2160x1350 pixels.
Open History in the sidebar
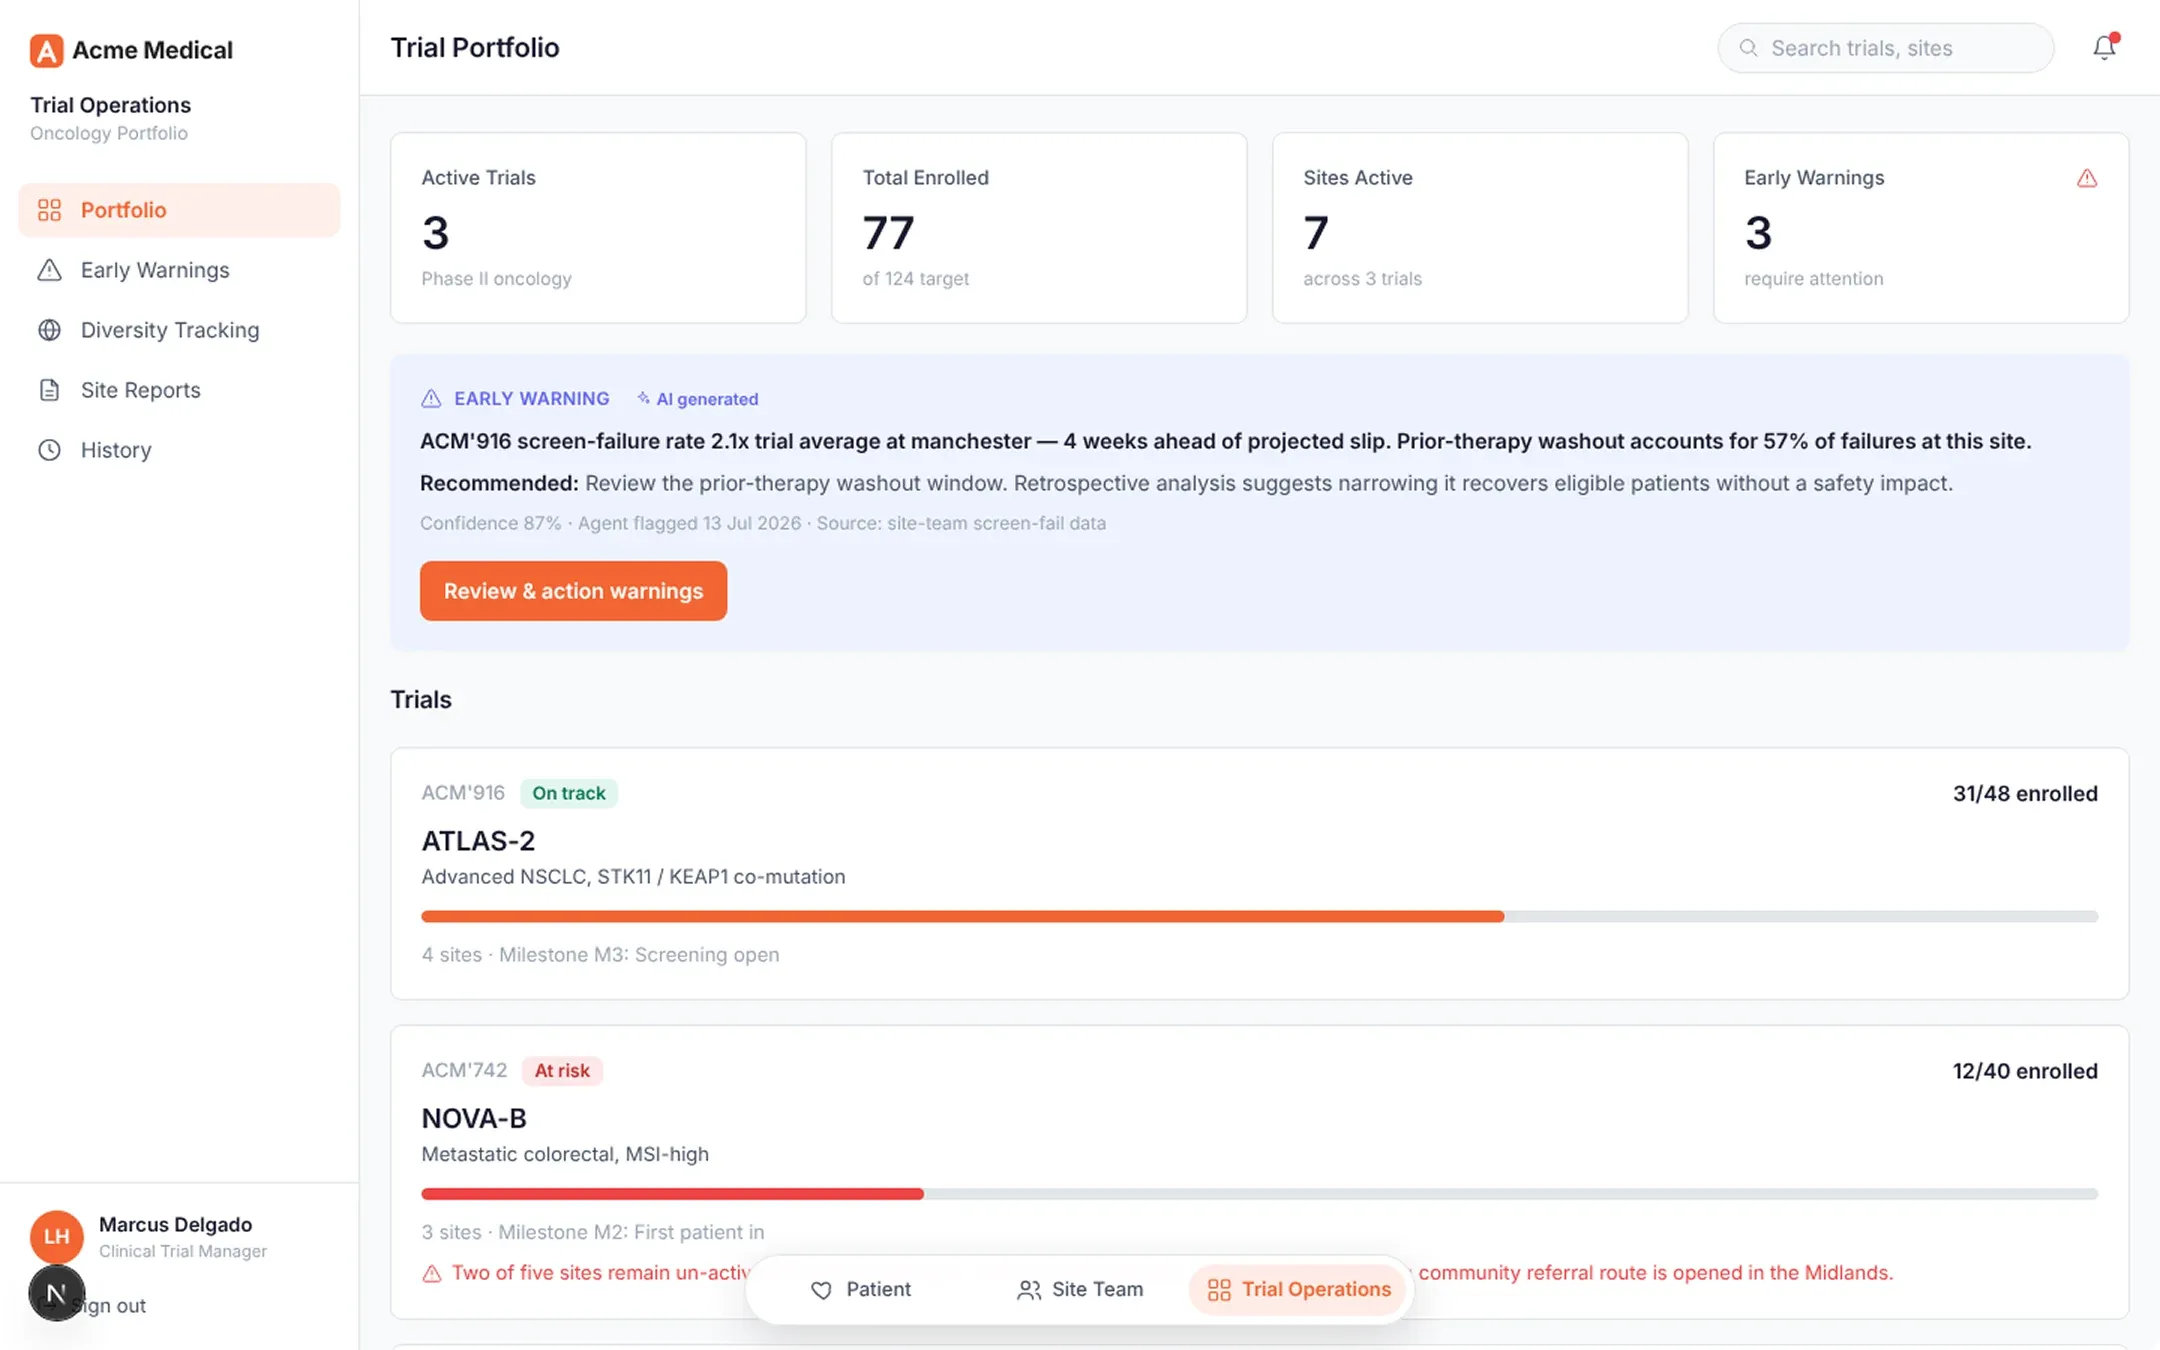point(179,450)
